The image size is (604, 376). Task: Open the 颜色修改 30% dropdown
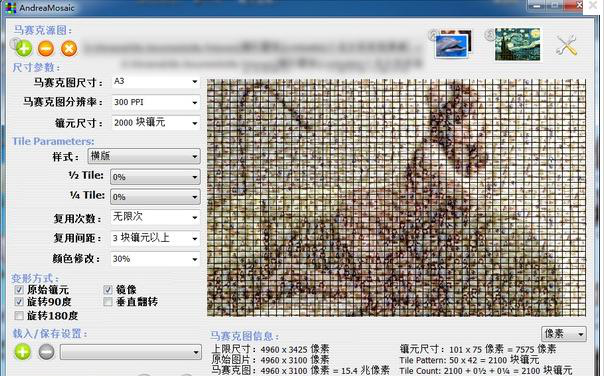(x=156, y=259)
